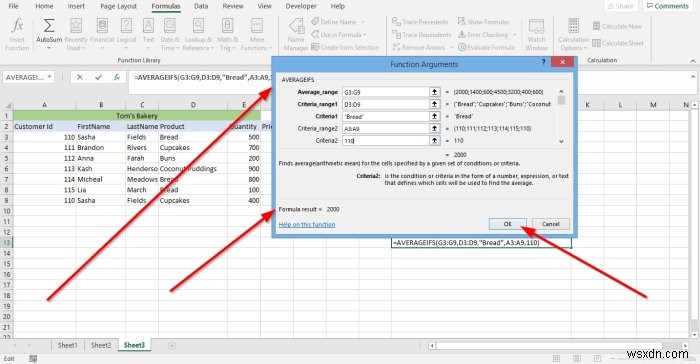Select all cells corner button
700x364 pixels.
7,105
